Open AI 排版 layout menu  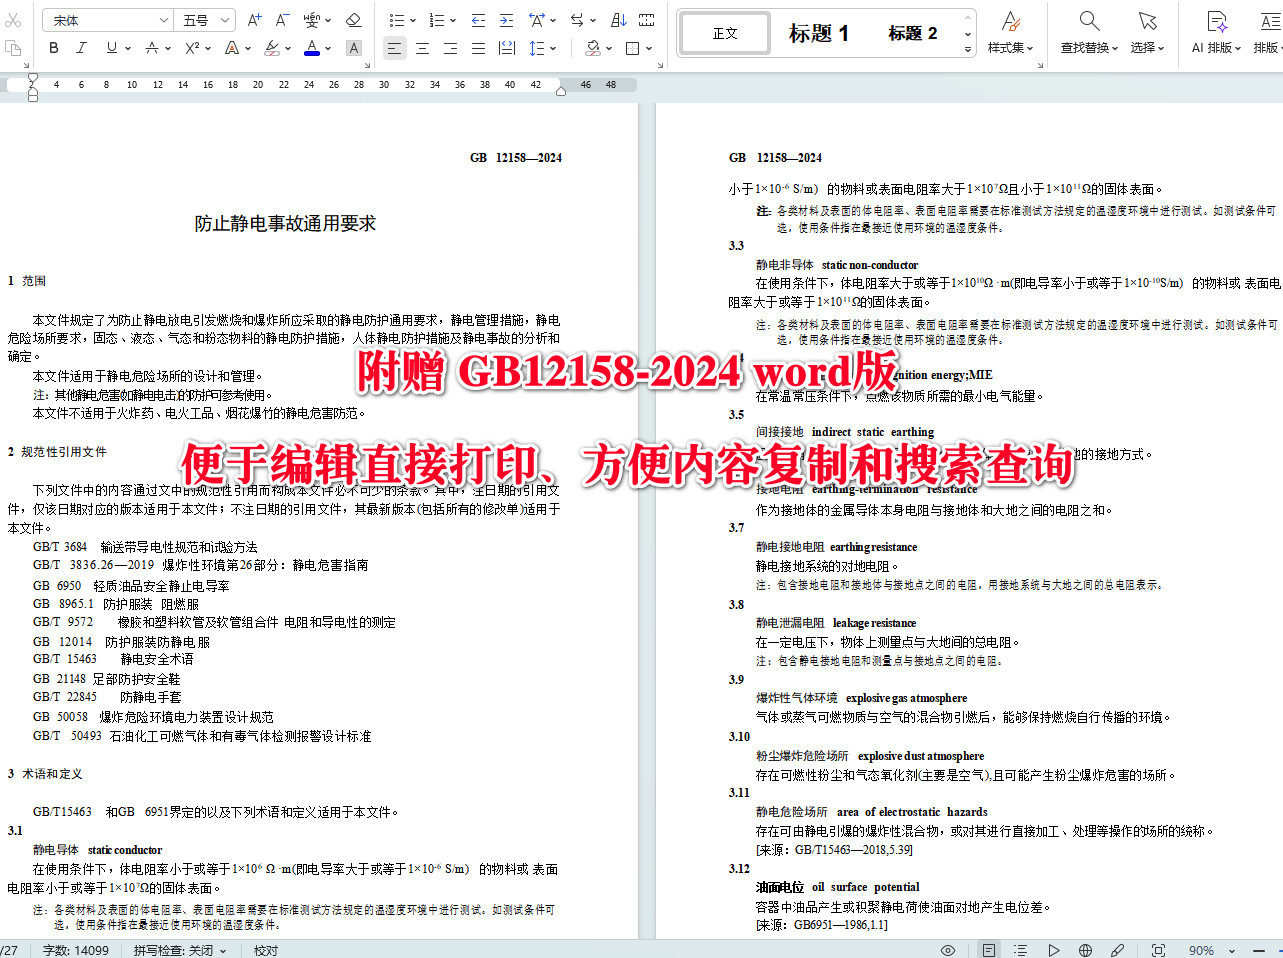pyautogui.click(x=1216, y=32)
